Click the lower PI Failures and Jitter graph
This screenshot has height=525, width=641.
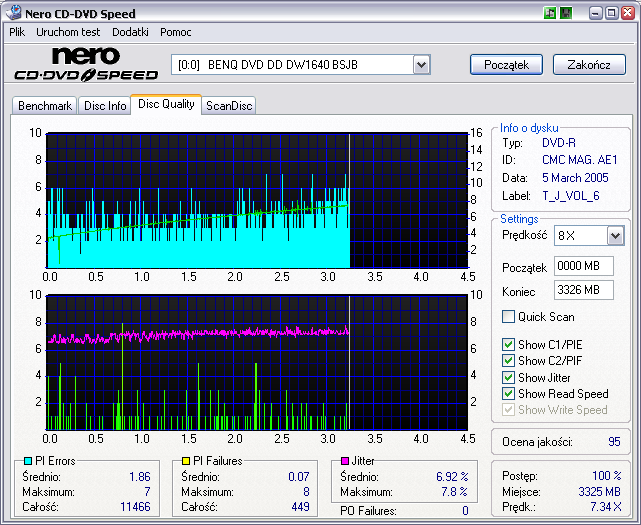pyautogui.click(x=257, y=362)
